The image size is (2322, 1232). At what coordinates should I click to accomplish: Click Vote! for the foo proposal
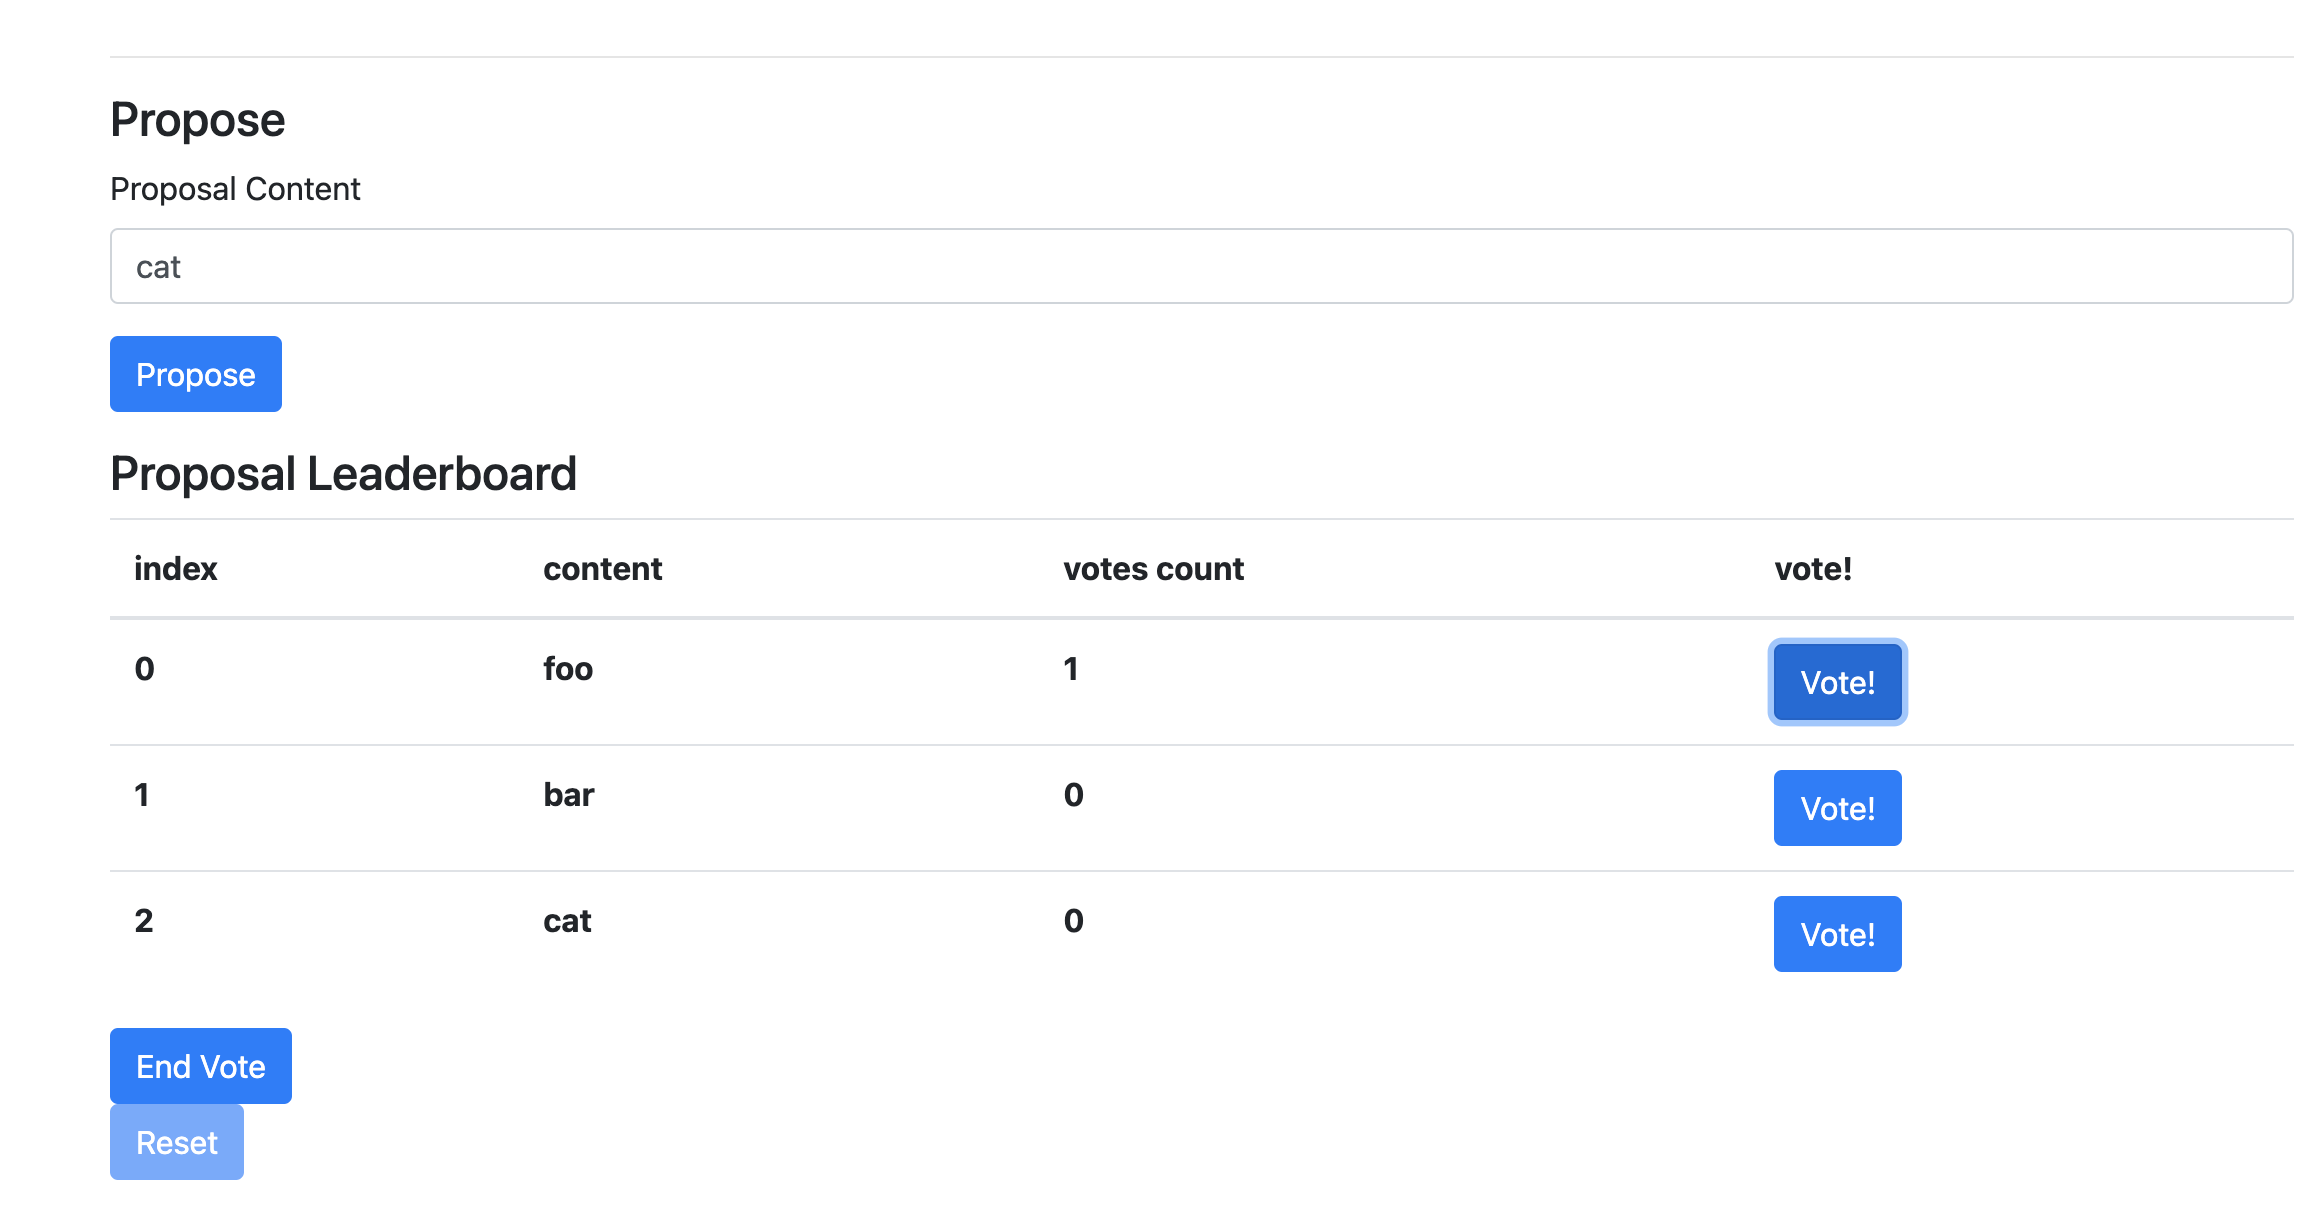click(x=1837, y=682)
